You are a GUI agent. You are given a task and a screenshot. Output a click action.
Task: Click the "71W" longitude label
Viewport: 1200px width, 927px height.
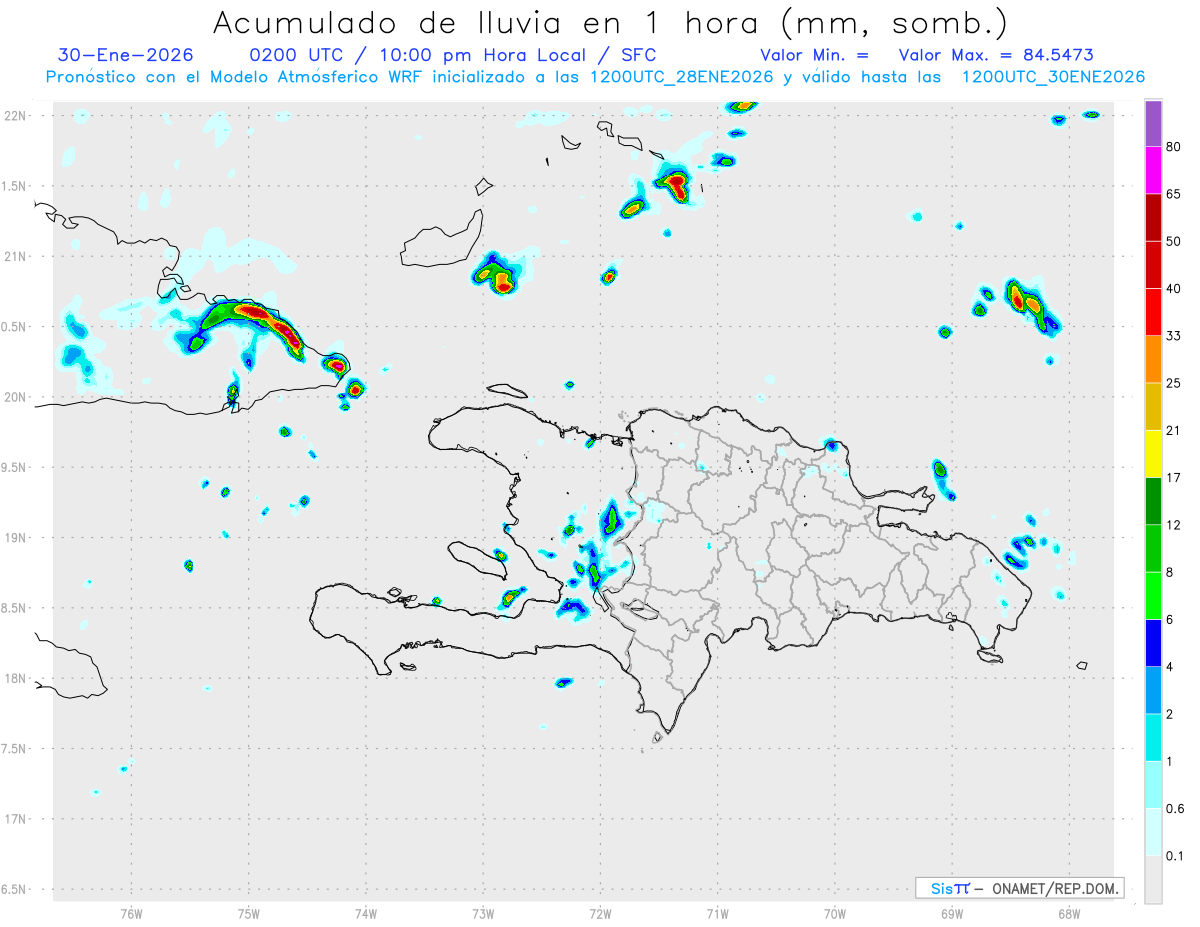[x=717, y=912]
